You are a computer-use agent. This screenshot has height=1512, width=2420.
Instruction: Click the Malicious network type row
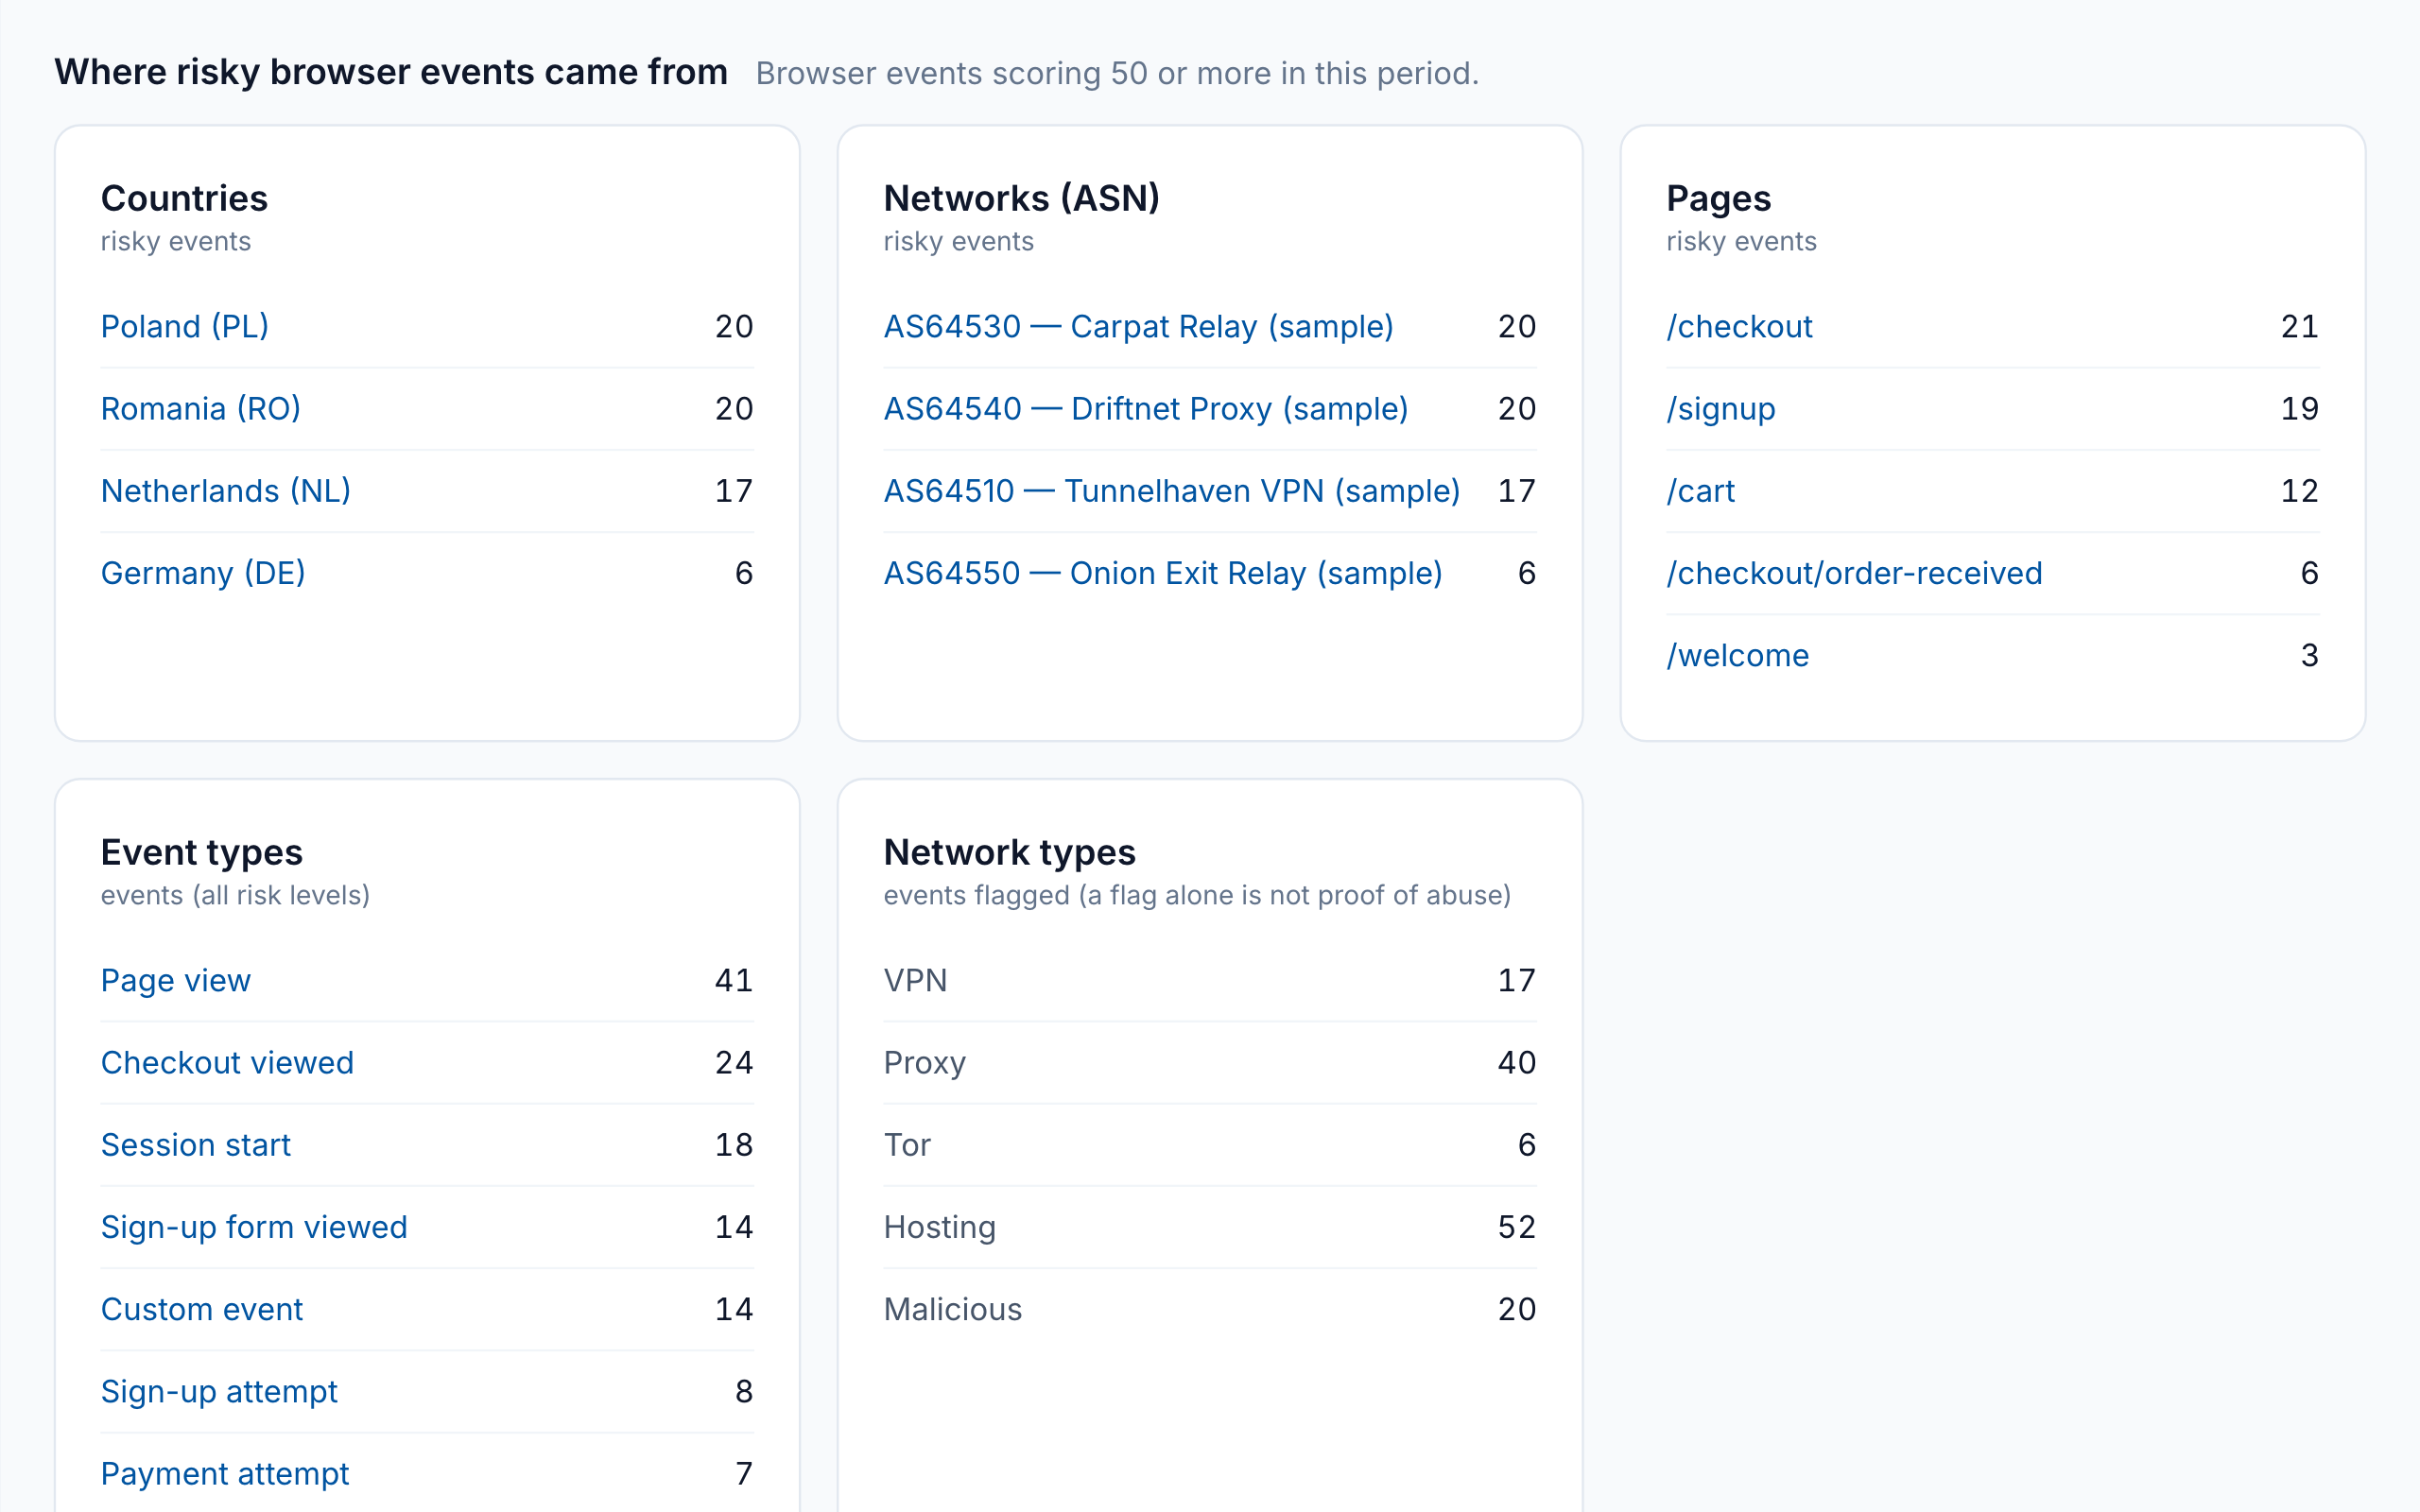click(x=1210, y=1308)
